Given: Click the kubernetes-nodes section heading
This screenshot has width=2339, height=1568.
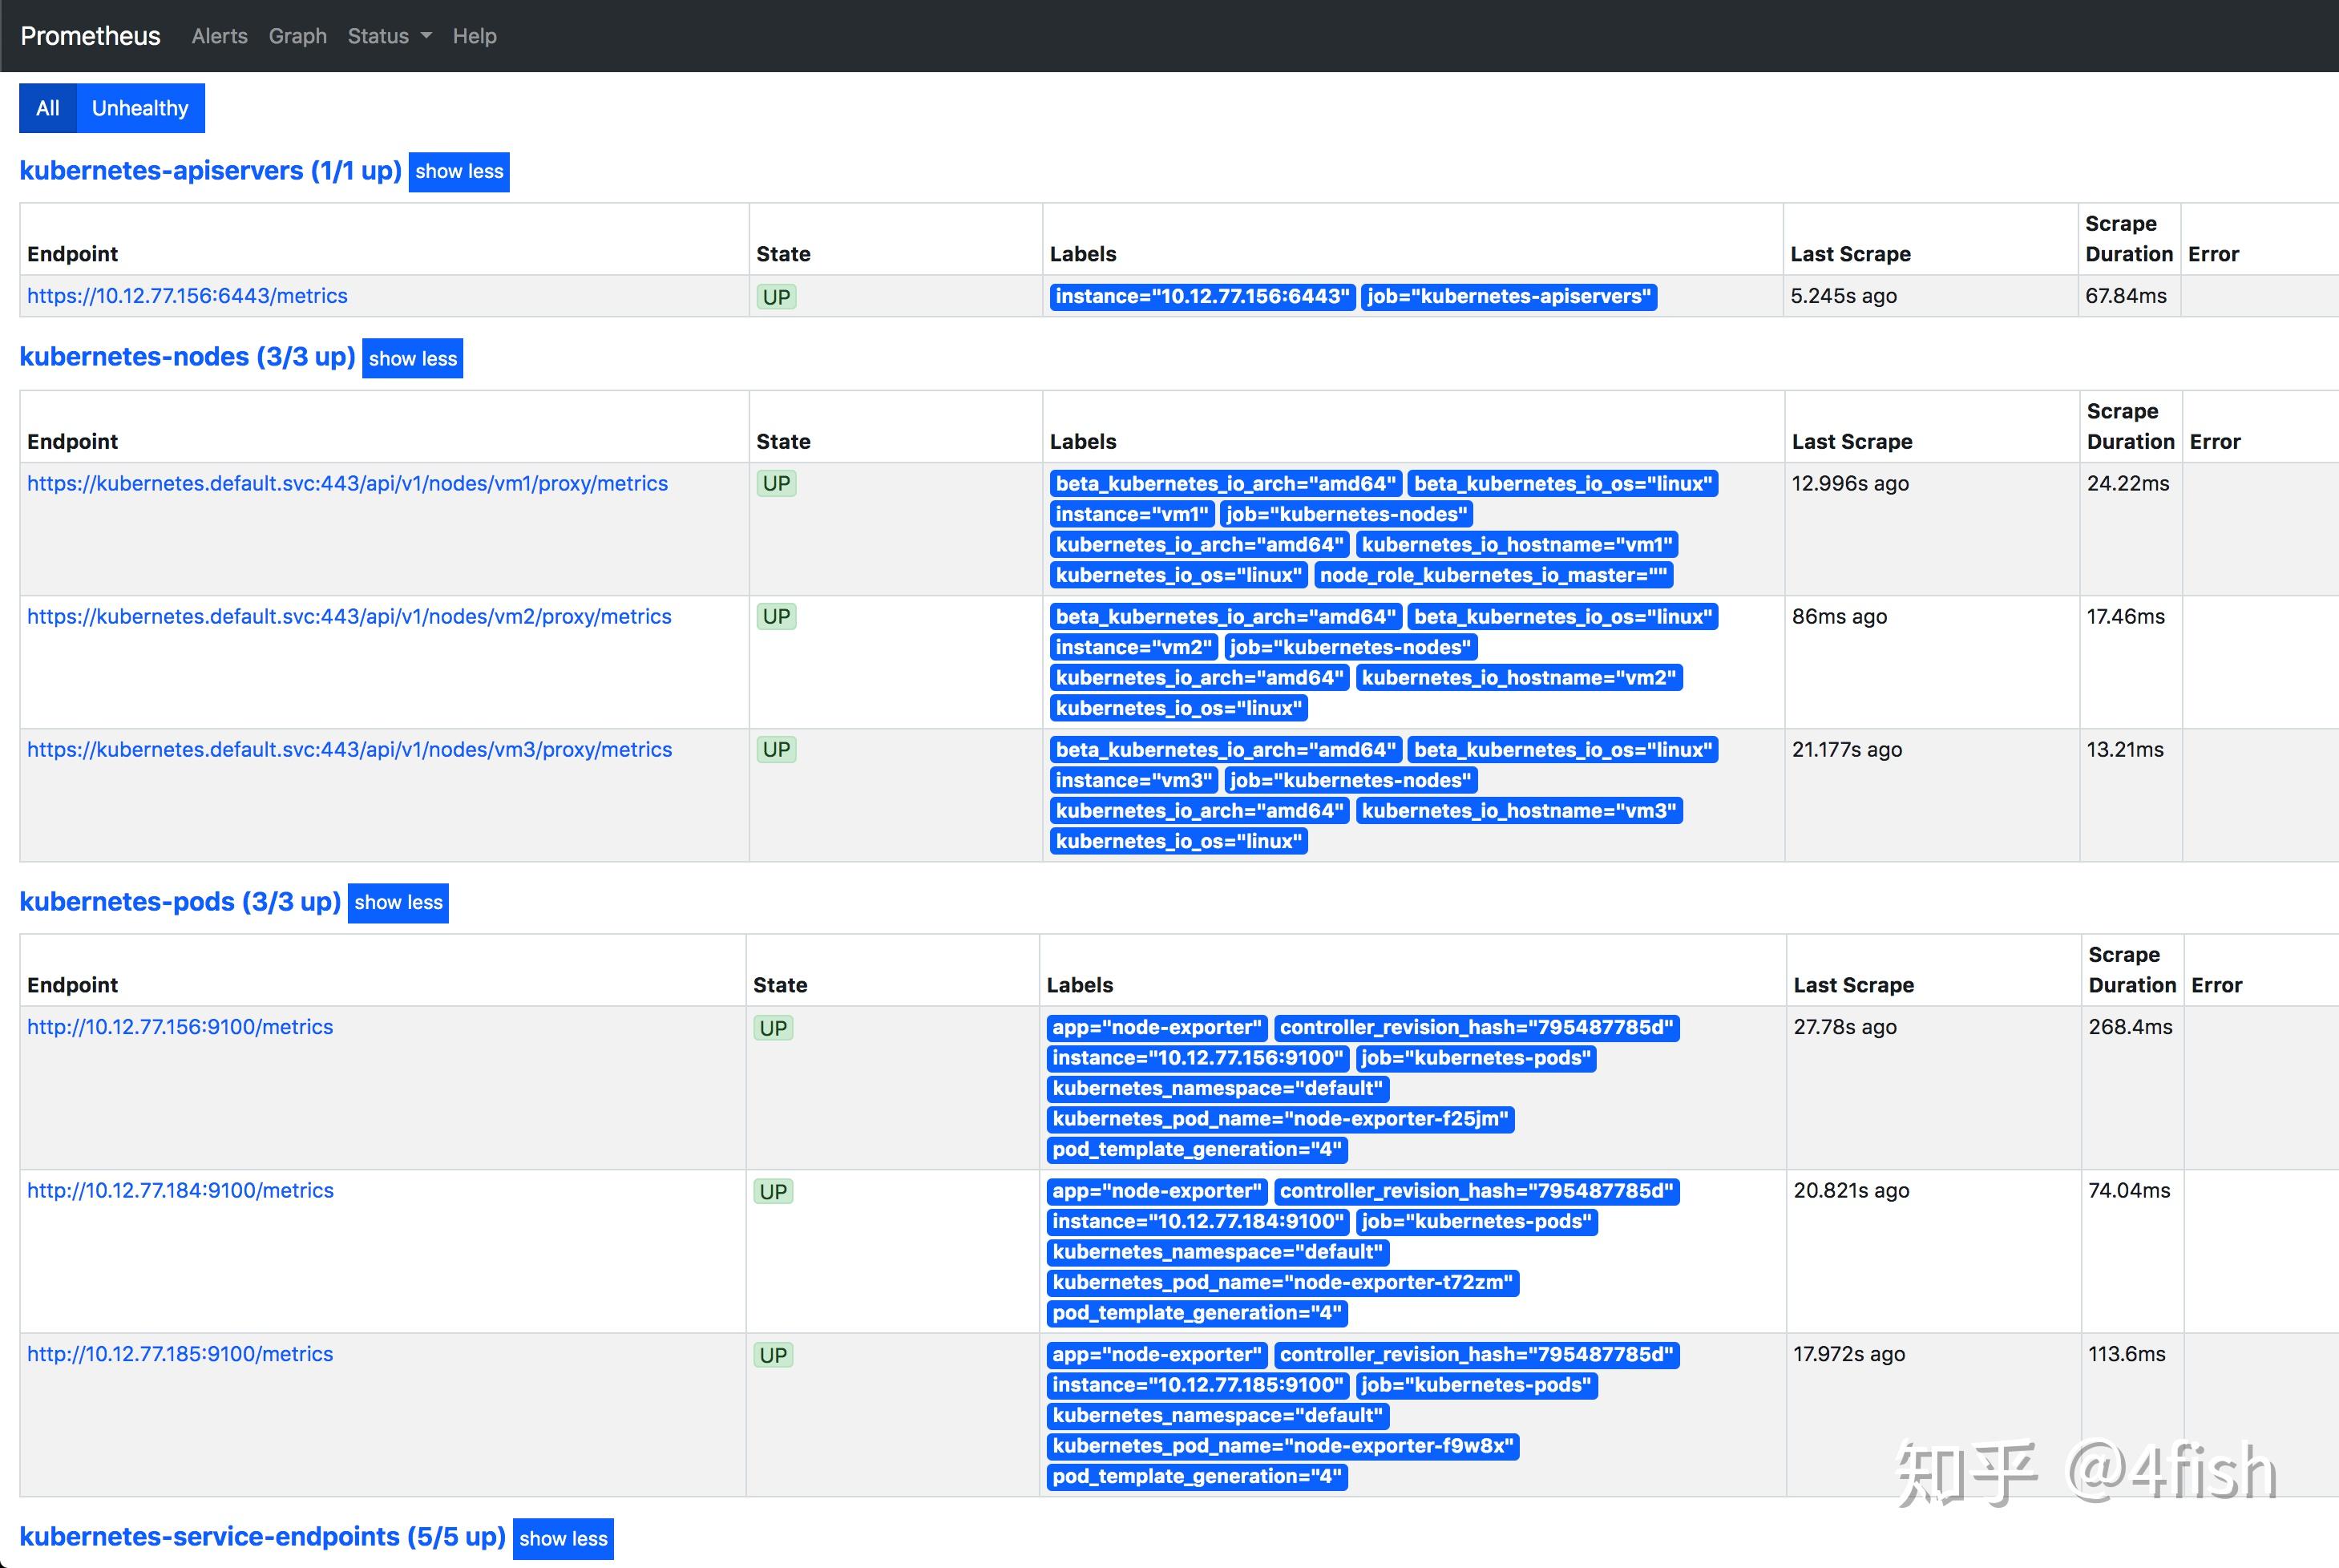Looking at the screenshot, I should (187, 357).
